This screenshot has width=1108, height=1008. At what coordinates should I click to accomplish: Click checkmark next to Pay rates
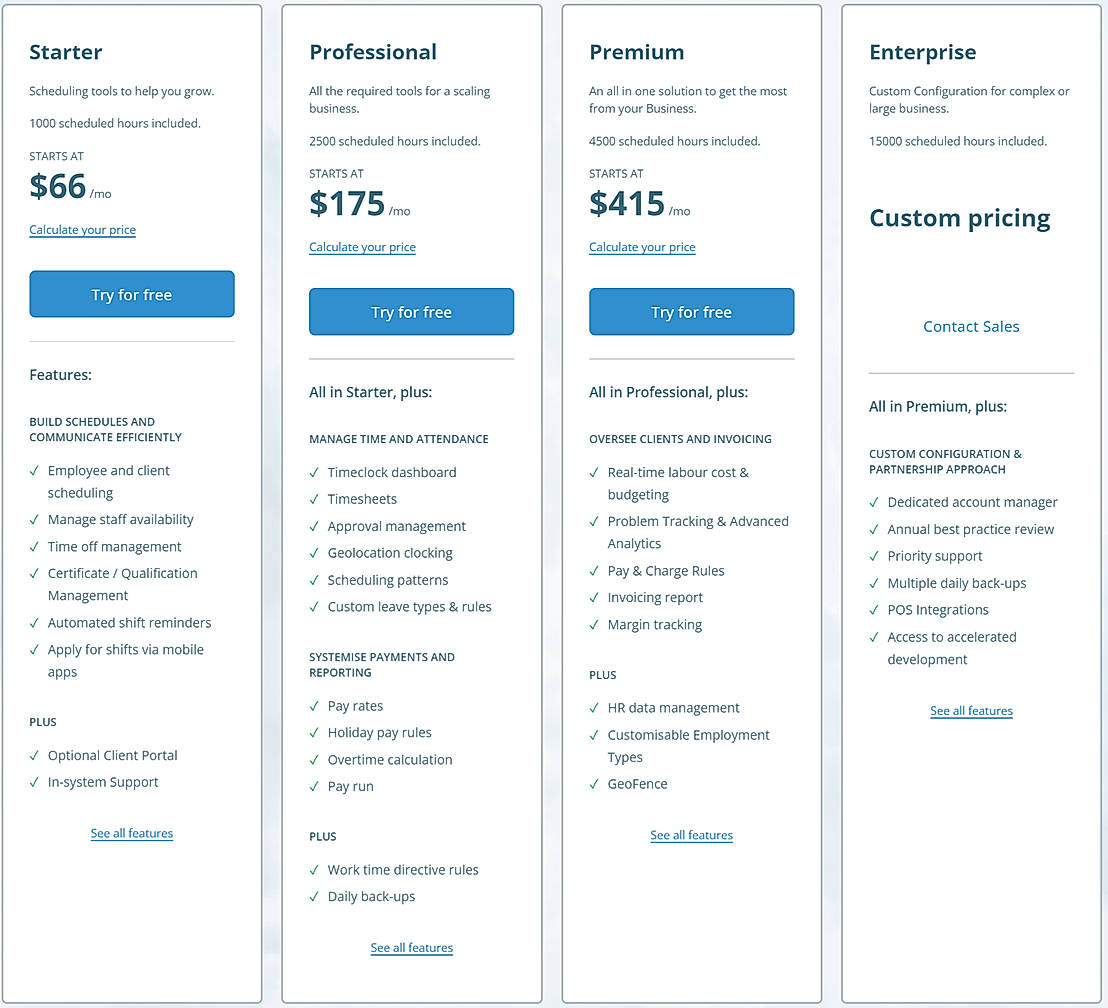[315, 706]
